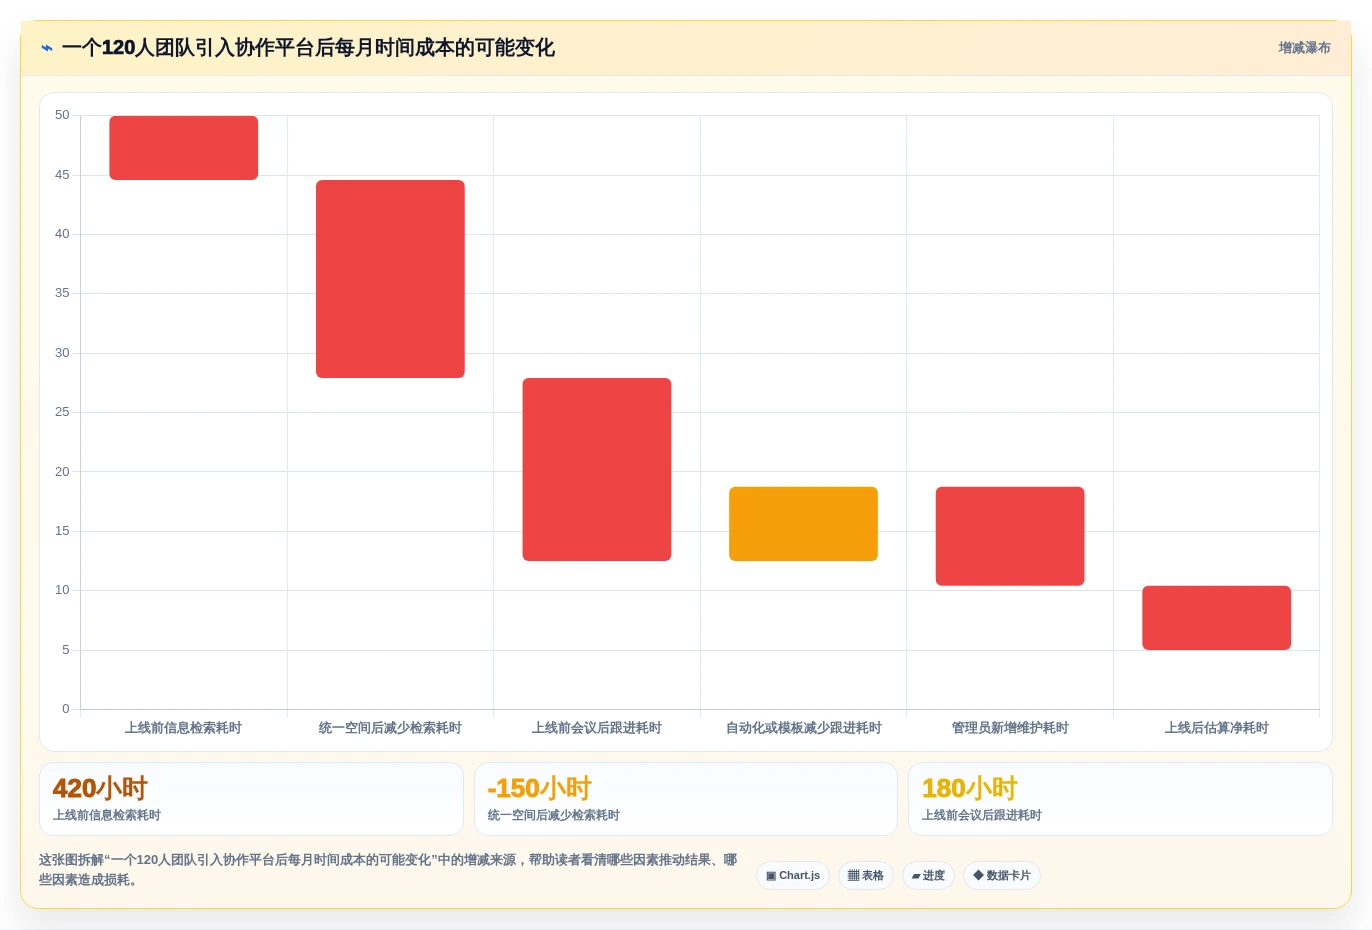Click the blue lightning icon beside the title

(x=46, y=48)
